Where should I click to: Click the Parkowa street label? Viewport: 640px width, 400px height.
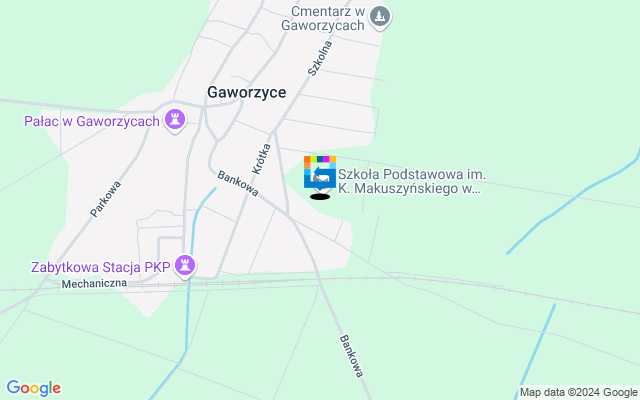click(106, 199)
